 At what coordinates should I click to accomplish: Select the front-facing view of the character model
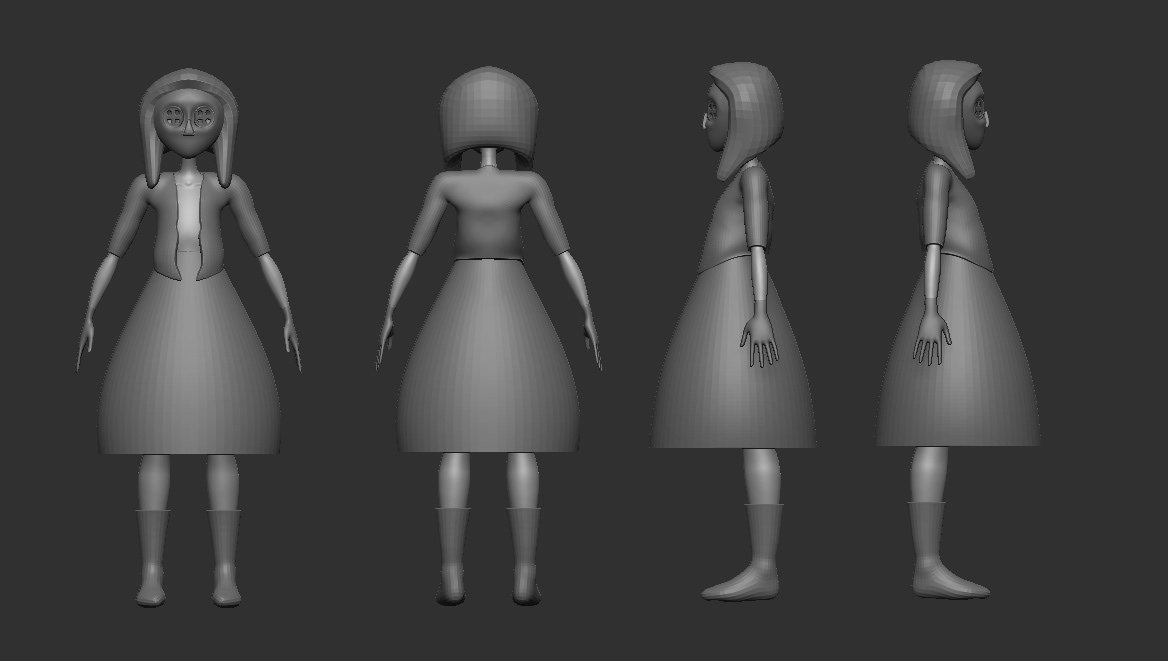click(189, 337)
